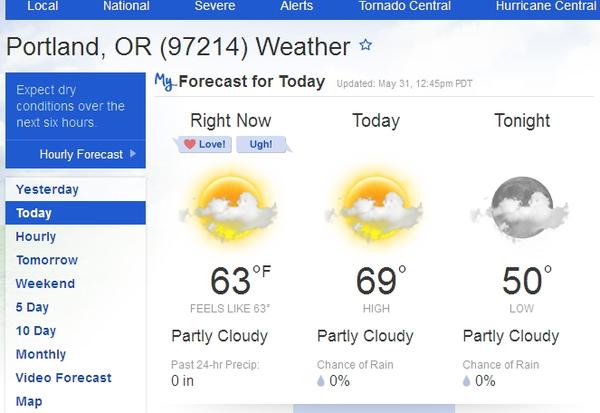Select Video Forecast in sidebar
The height and width of the screenshot is (413, 600).
click(64, 378)
